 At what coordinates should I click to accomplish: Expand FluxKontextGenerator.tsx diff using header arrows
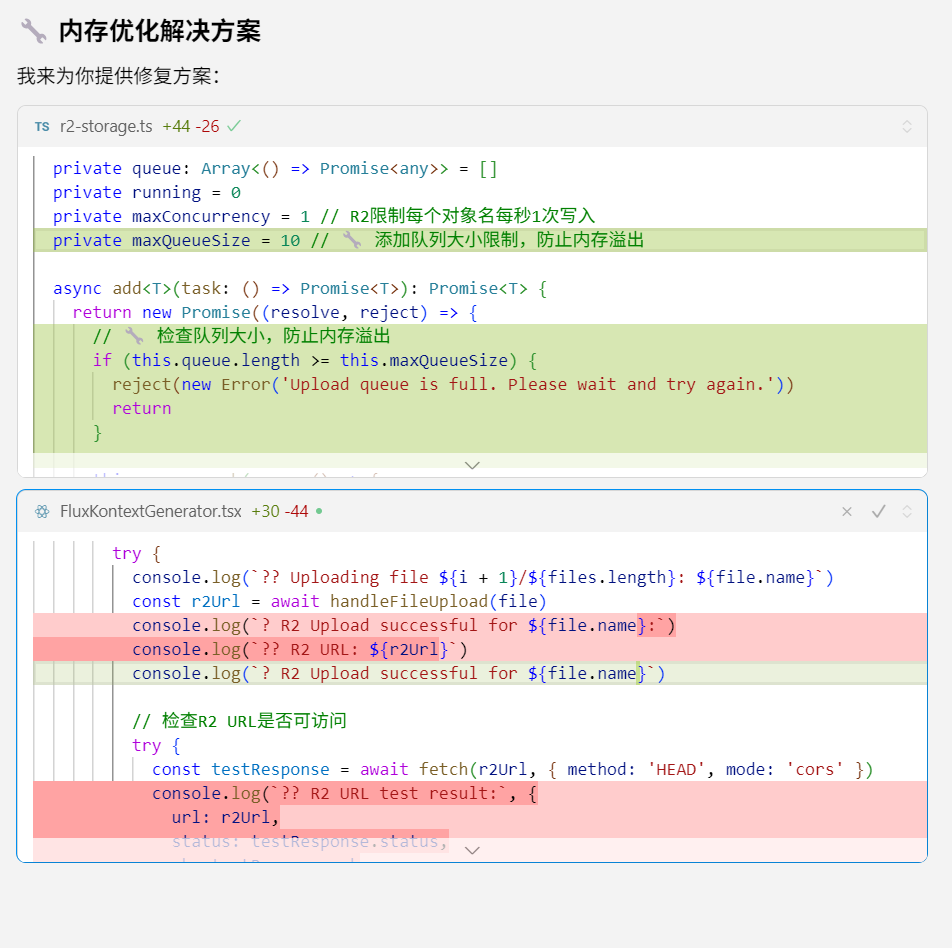(906, 511)
